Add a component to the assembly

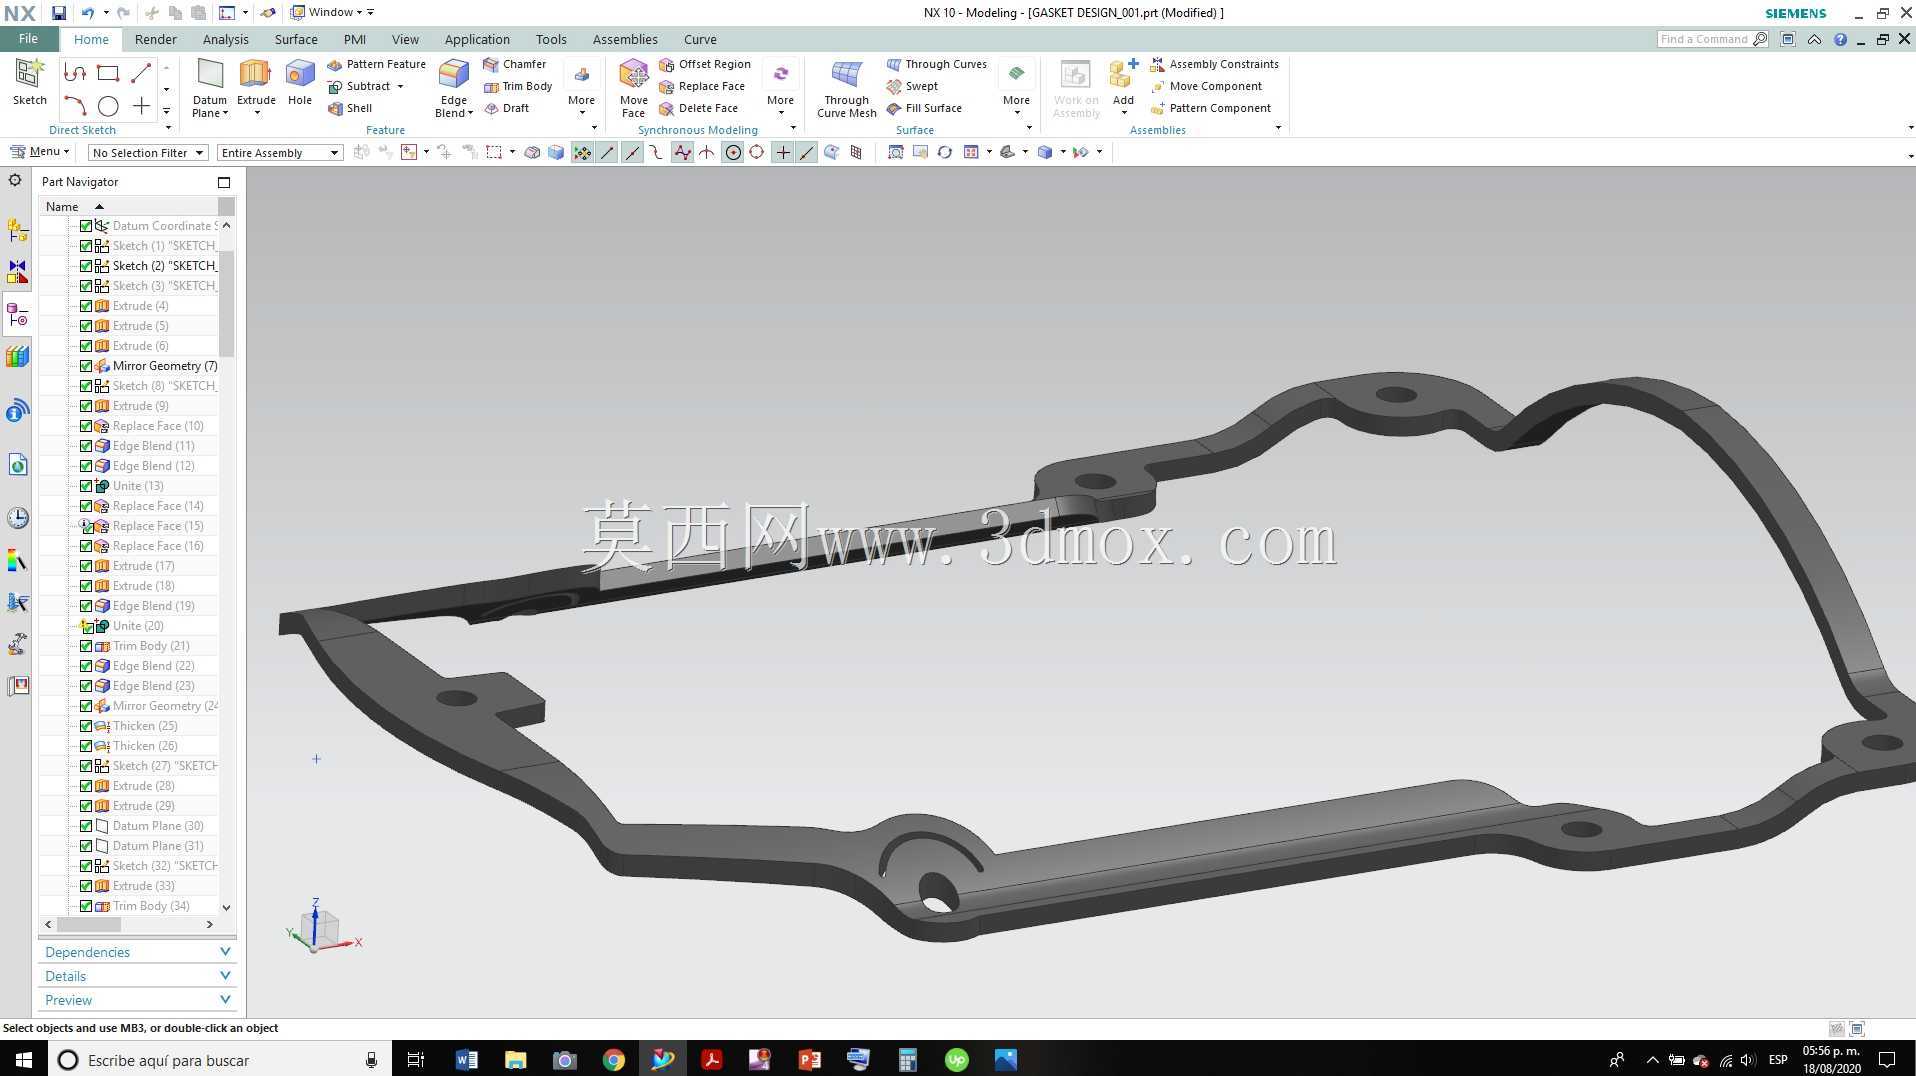point(1123,84)
